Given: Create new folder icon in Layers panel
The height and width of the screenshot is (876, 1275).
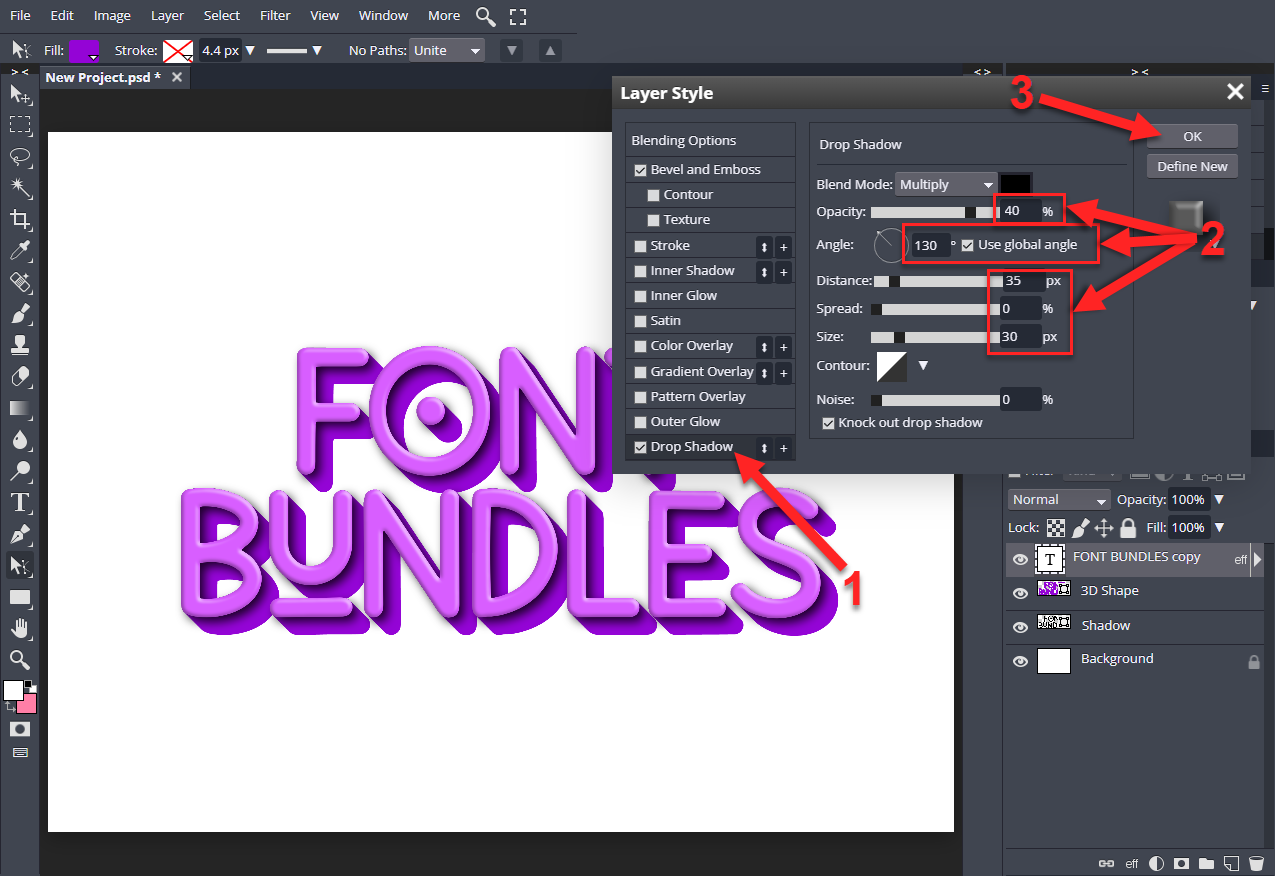Looking at the screenshot, I should [1207, 862].
